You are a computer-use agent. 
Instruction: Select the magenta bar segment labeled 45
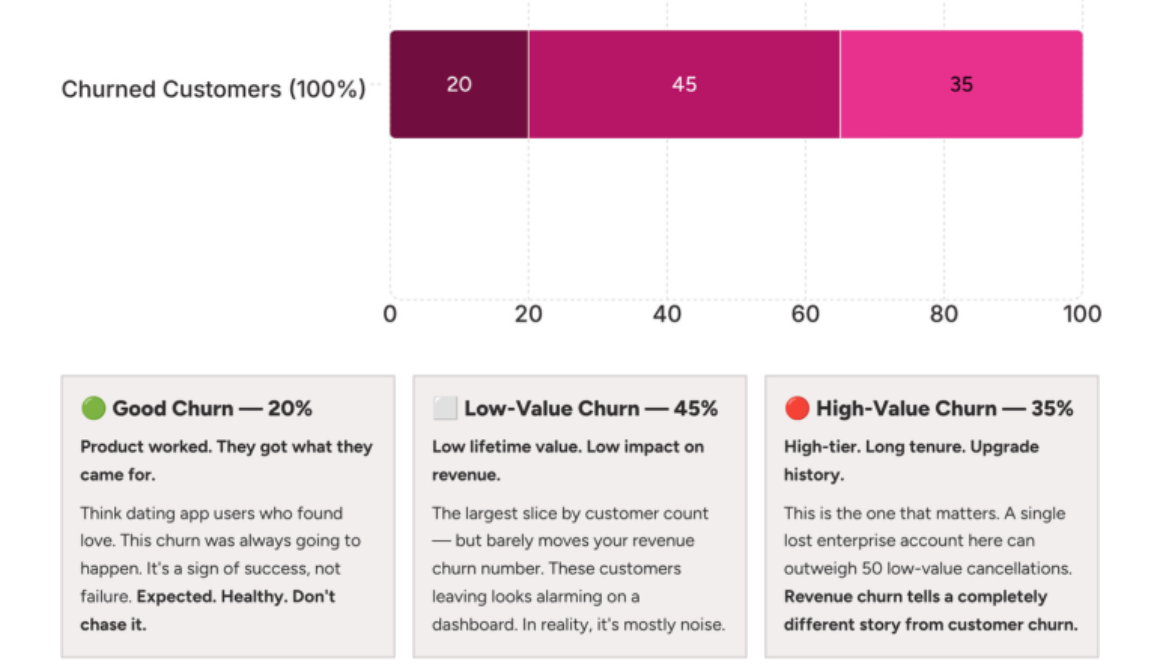click(x=684, y=84)
